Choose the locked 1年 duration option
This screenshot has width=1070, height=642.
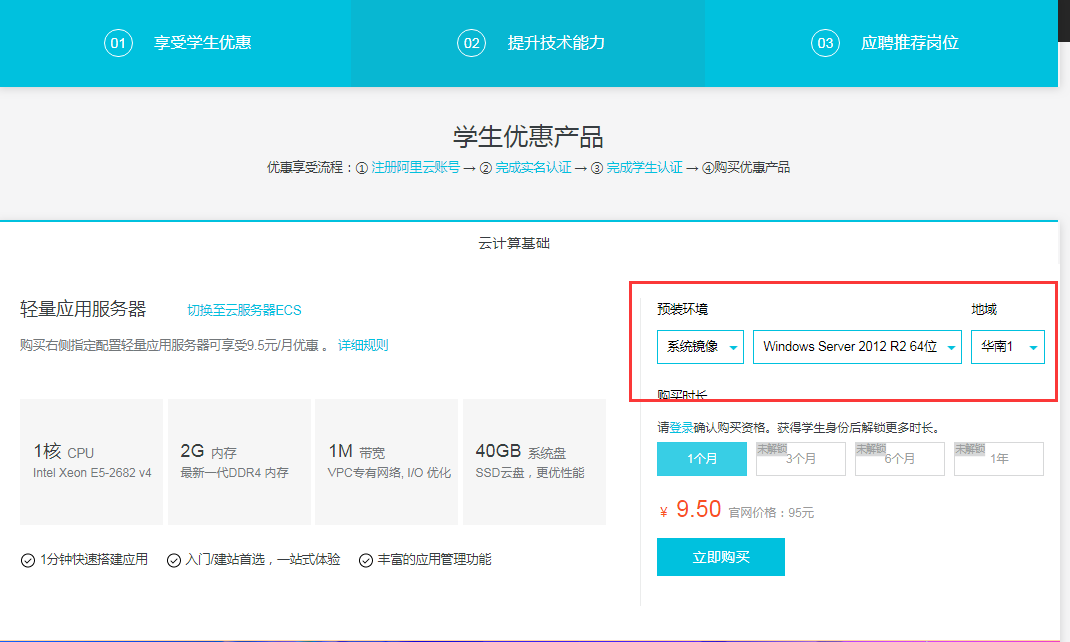[998, 458]
